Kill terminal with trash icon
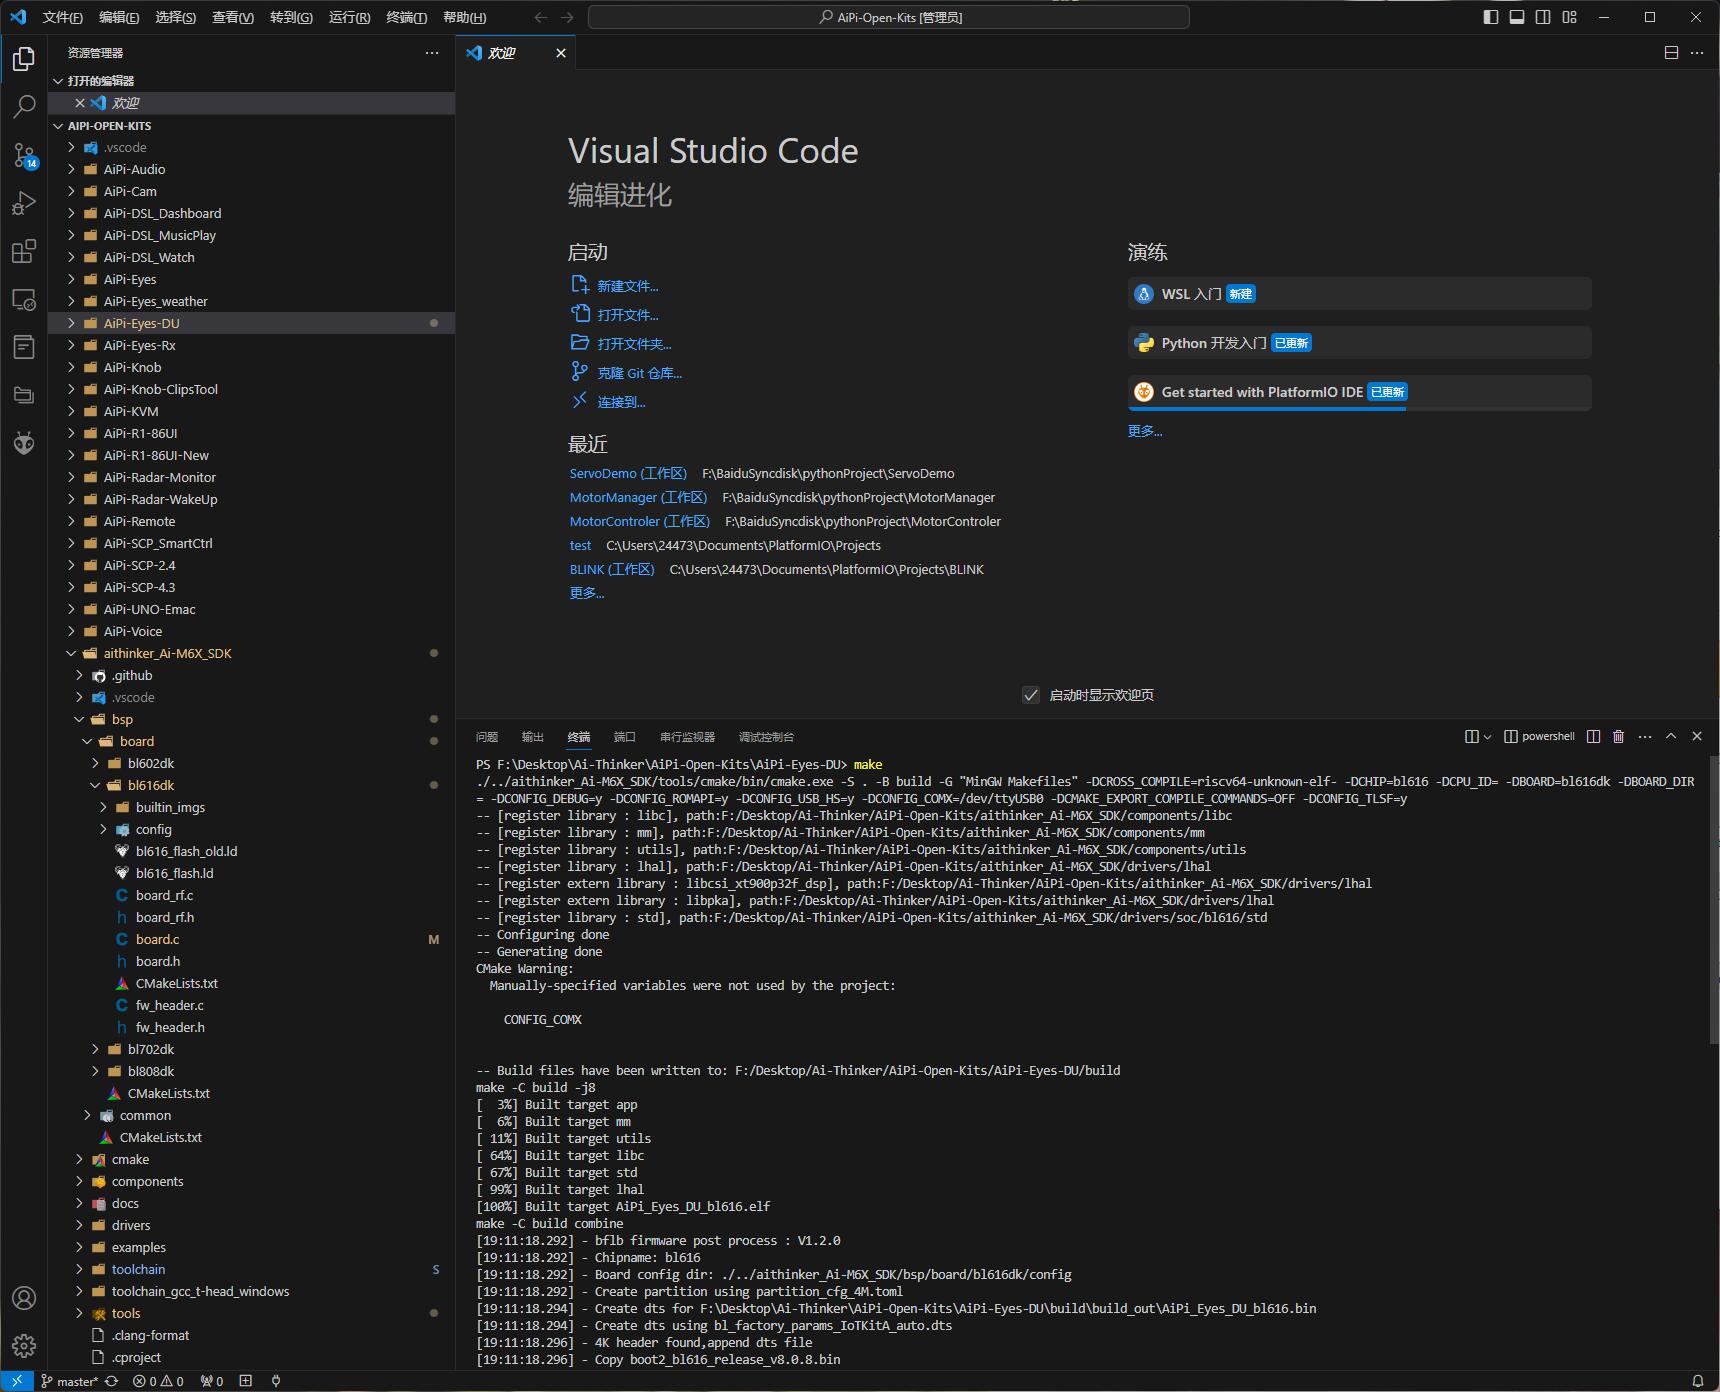The width and height of the screenshot is (1720, 1392). pyautogui.click(x=1619, y=736)
